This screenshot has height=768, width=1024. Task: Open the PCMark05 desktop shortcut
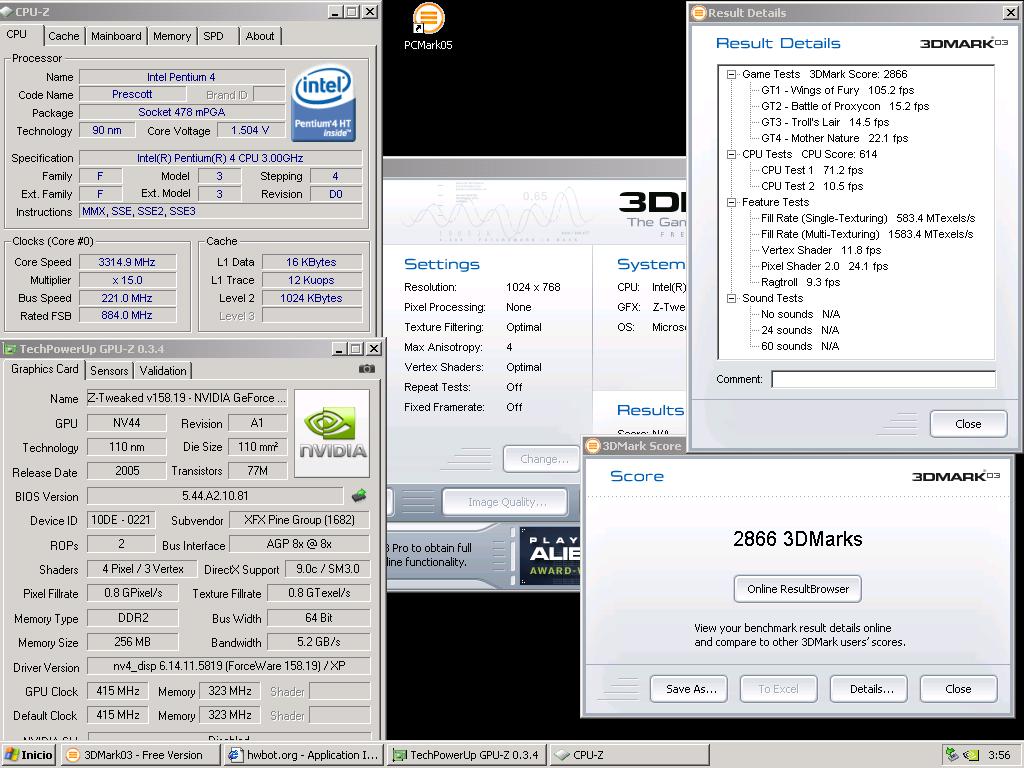coord(428,27)
